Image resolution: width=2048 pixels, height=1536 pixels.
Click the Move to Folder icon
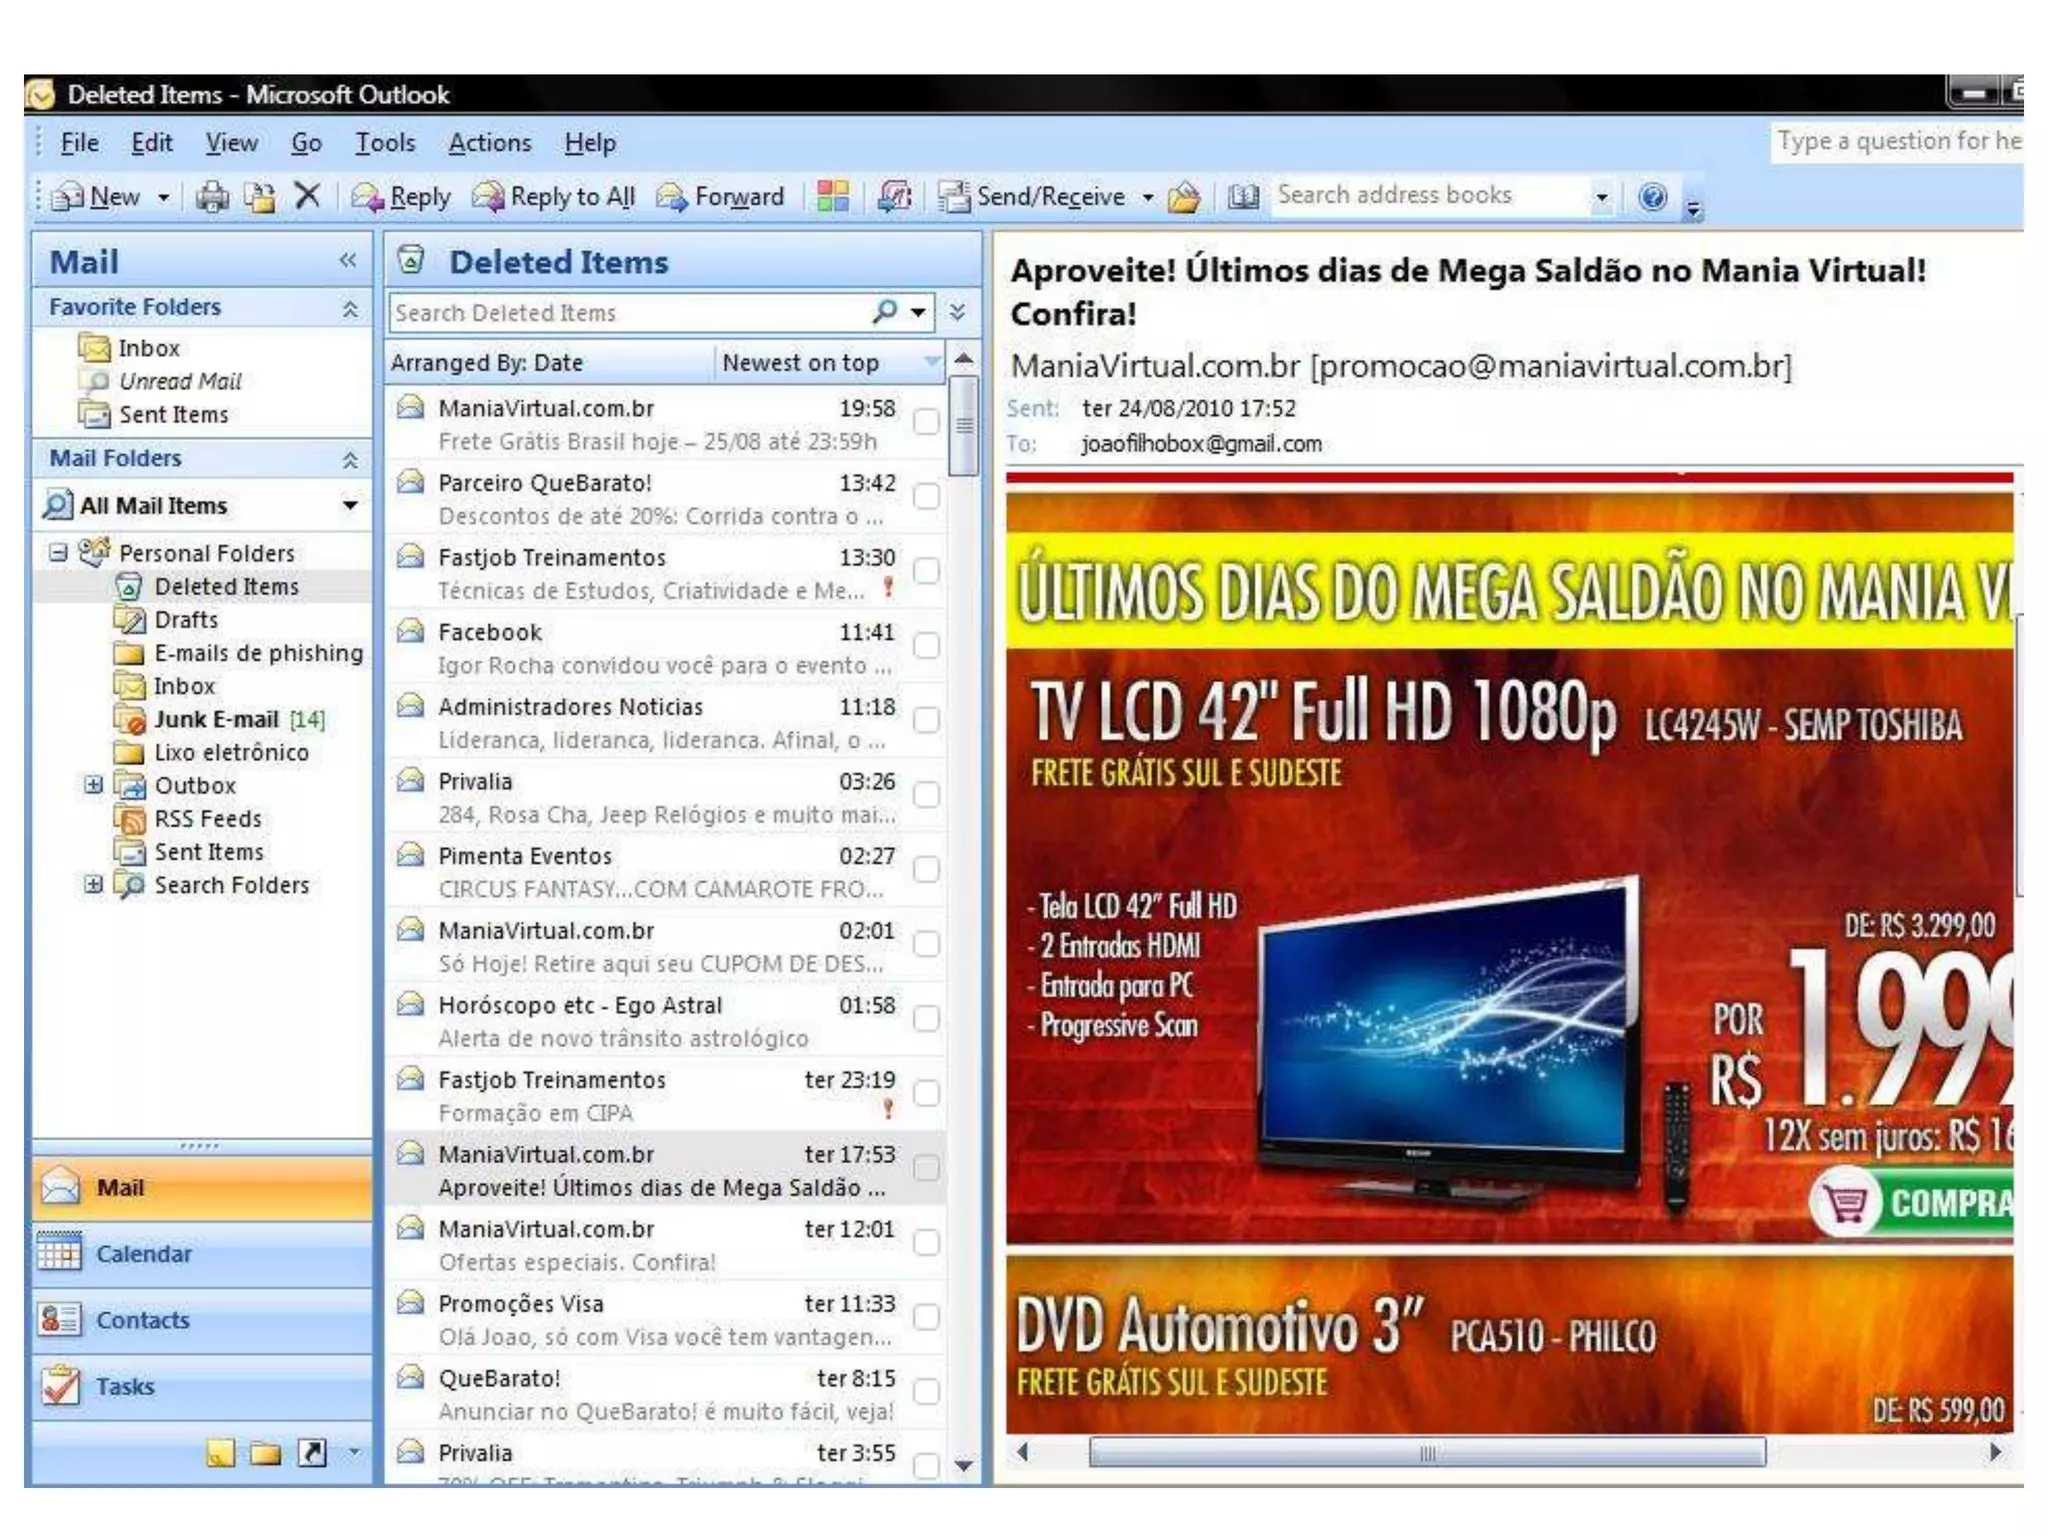coord(260,197)
